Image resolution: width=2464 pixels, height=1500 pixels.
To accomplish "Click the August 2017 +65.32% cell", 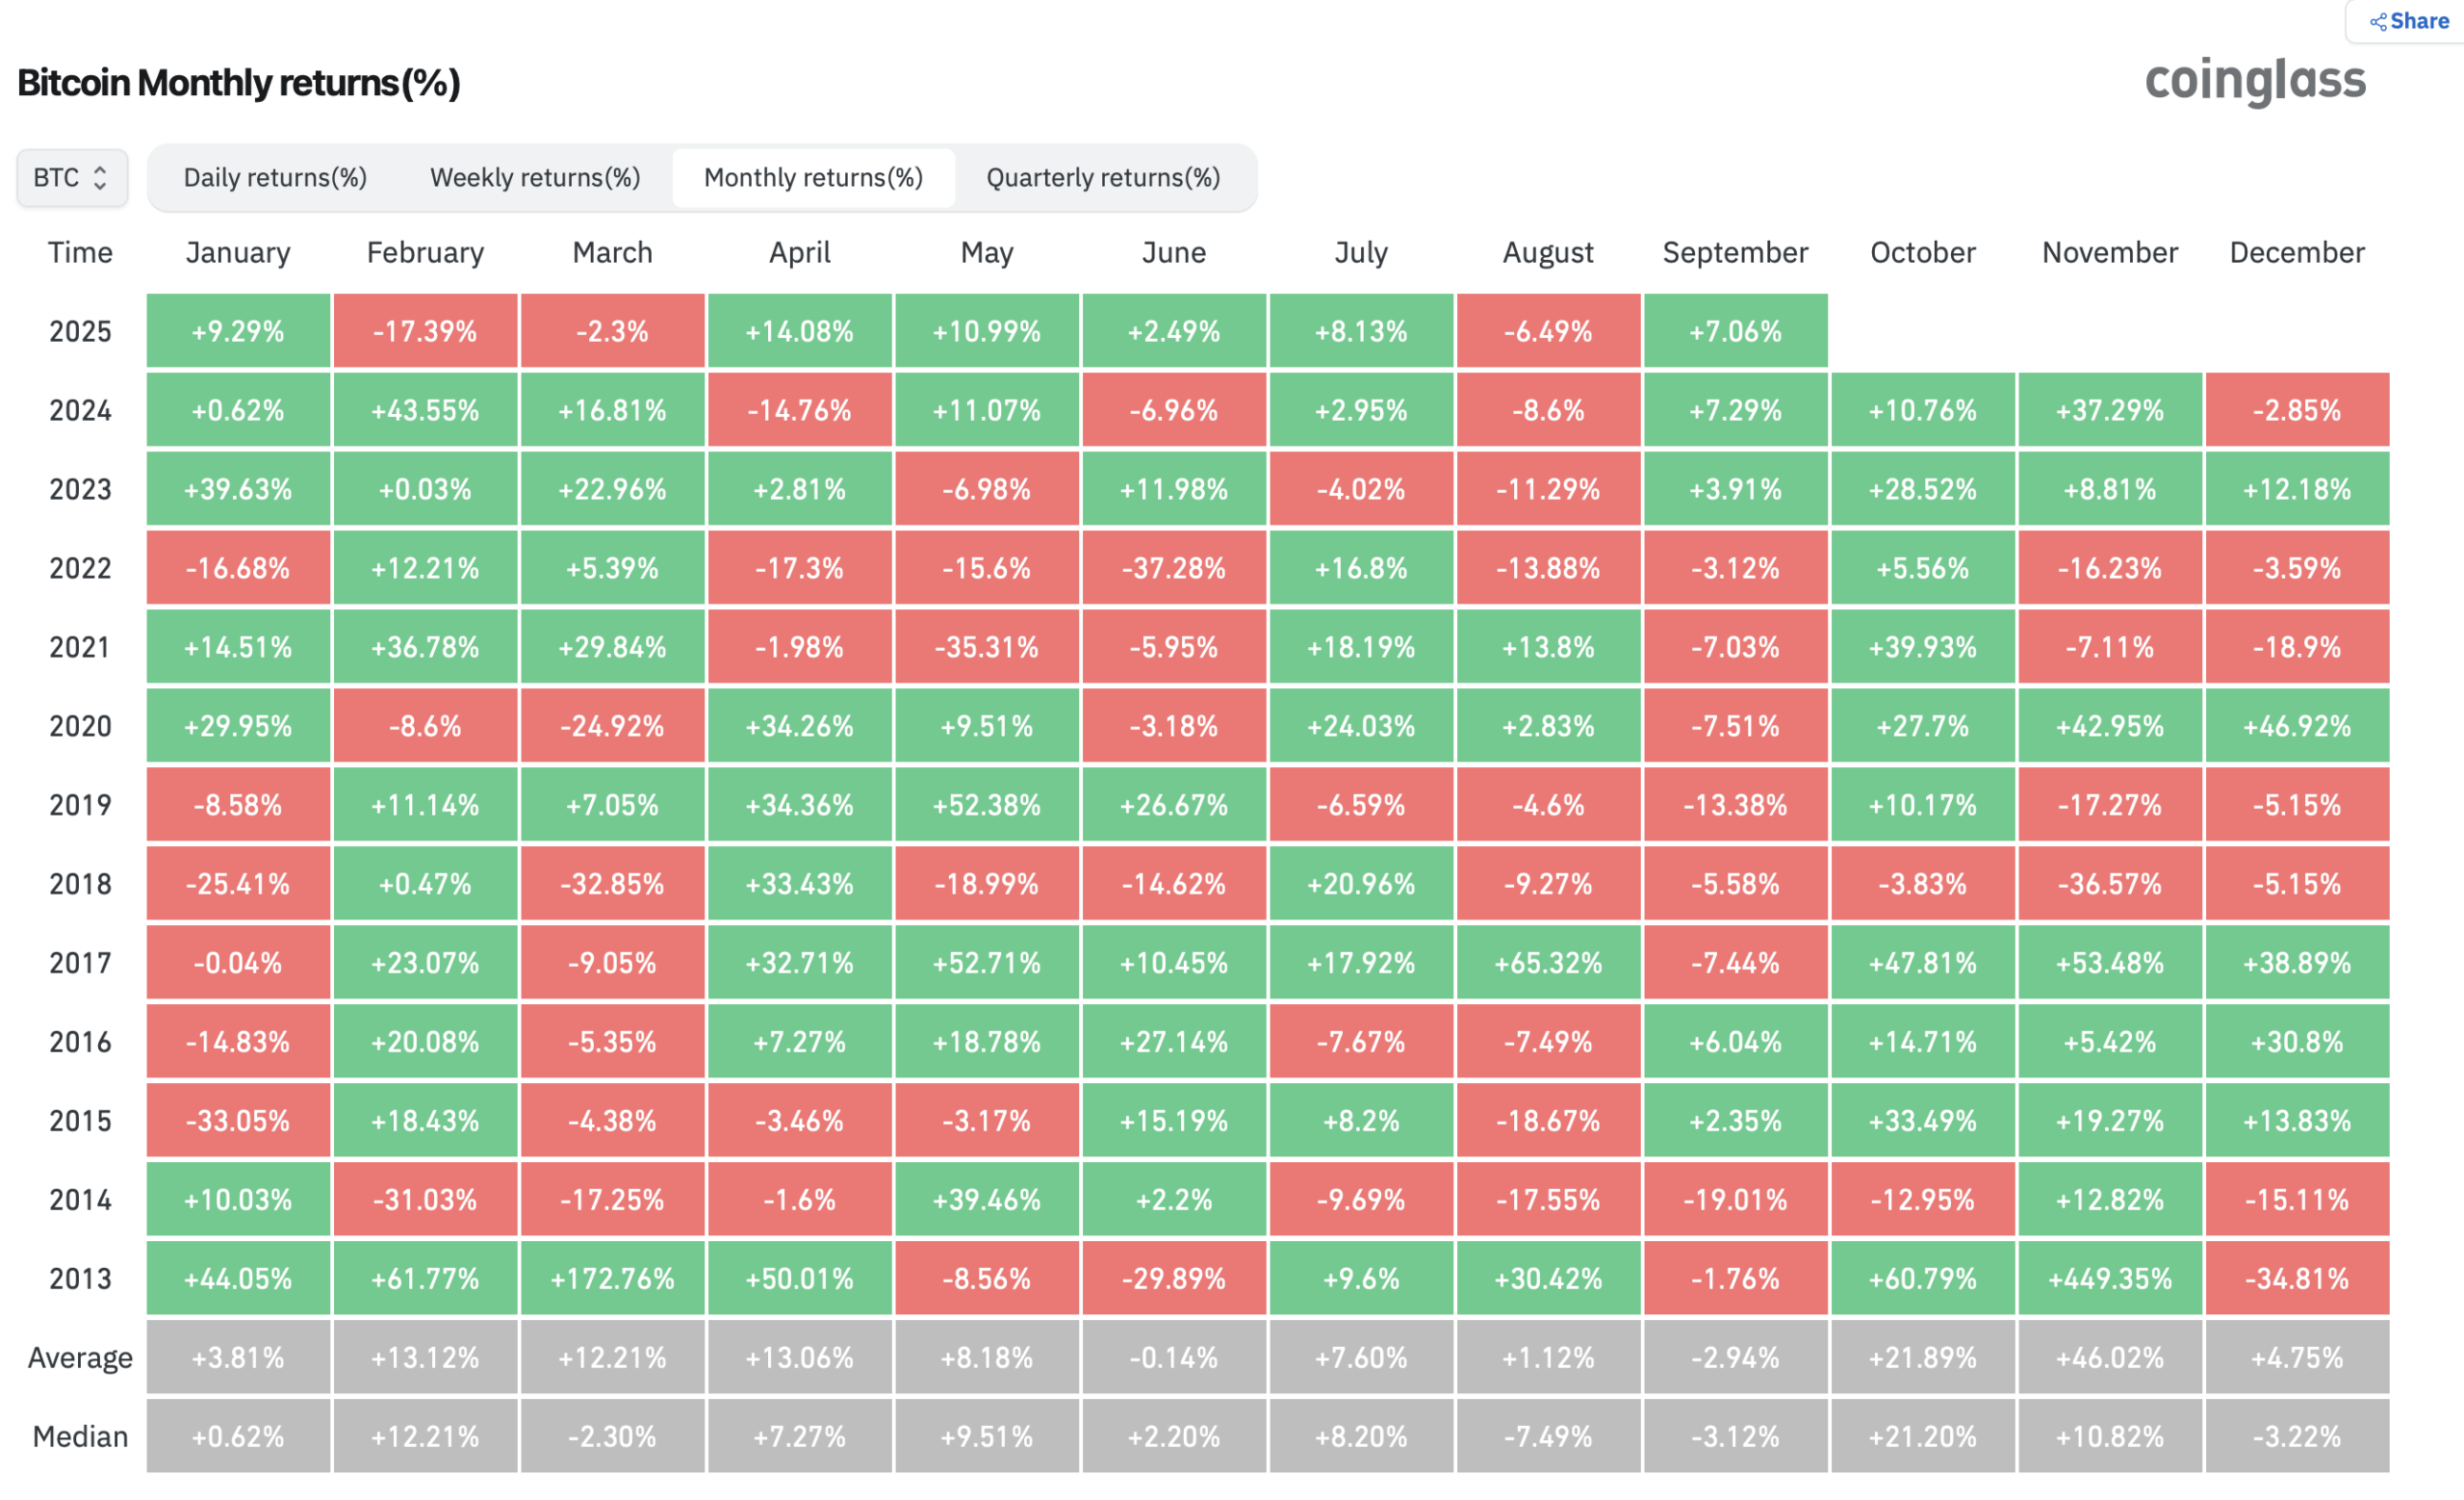I will tap(1548, 963).
